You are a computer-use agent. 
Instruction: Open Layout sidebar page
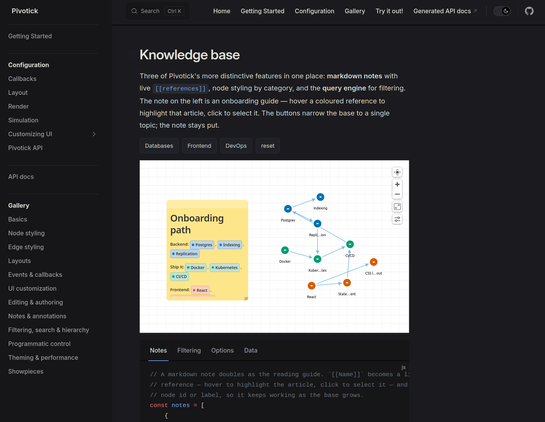[x=18, y=93]
